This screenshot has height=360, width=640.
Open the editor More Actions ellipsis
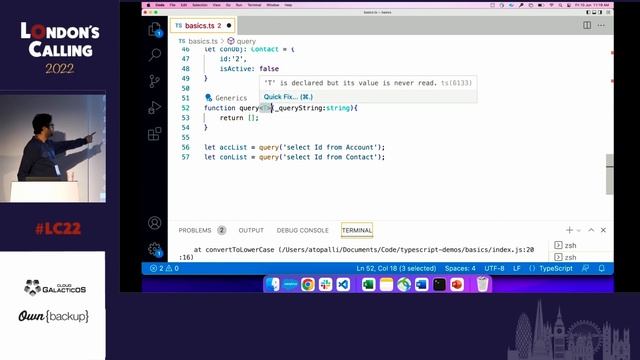click(x=601, y=25)
